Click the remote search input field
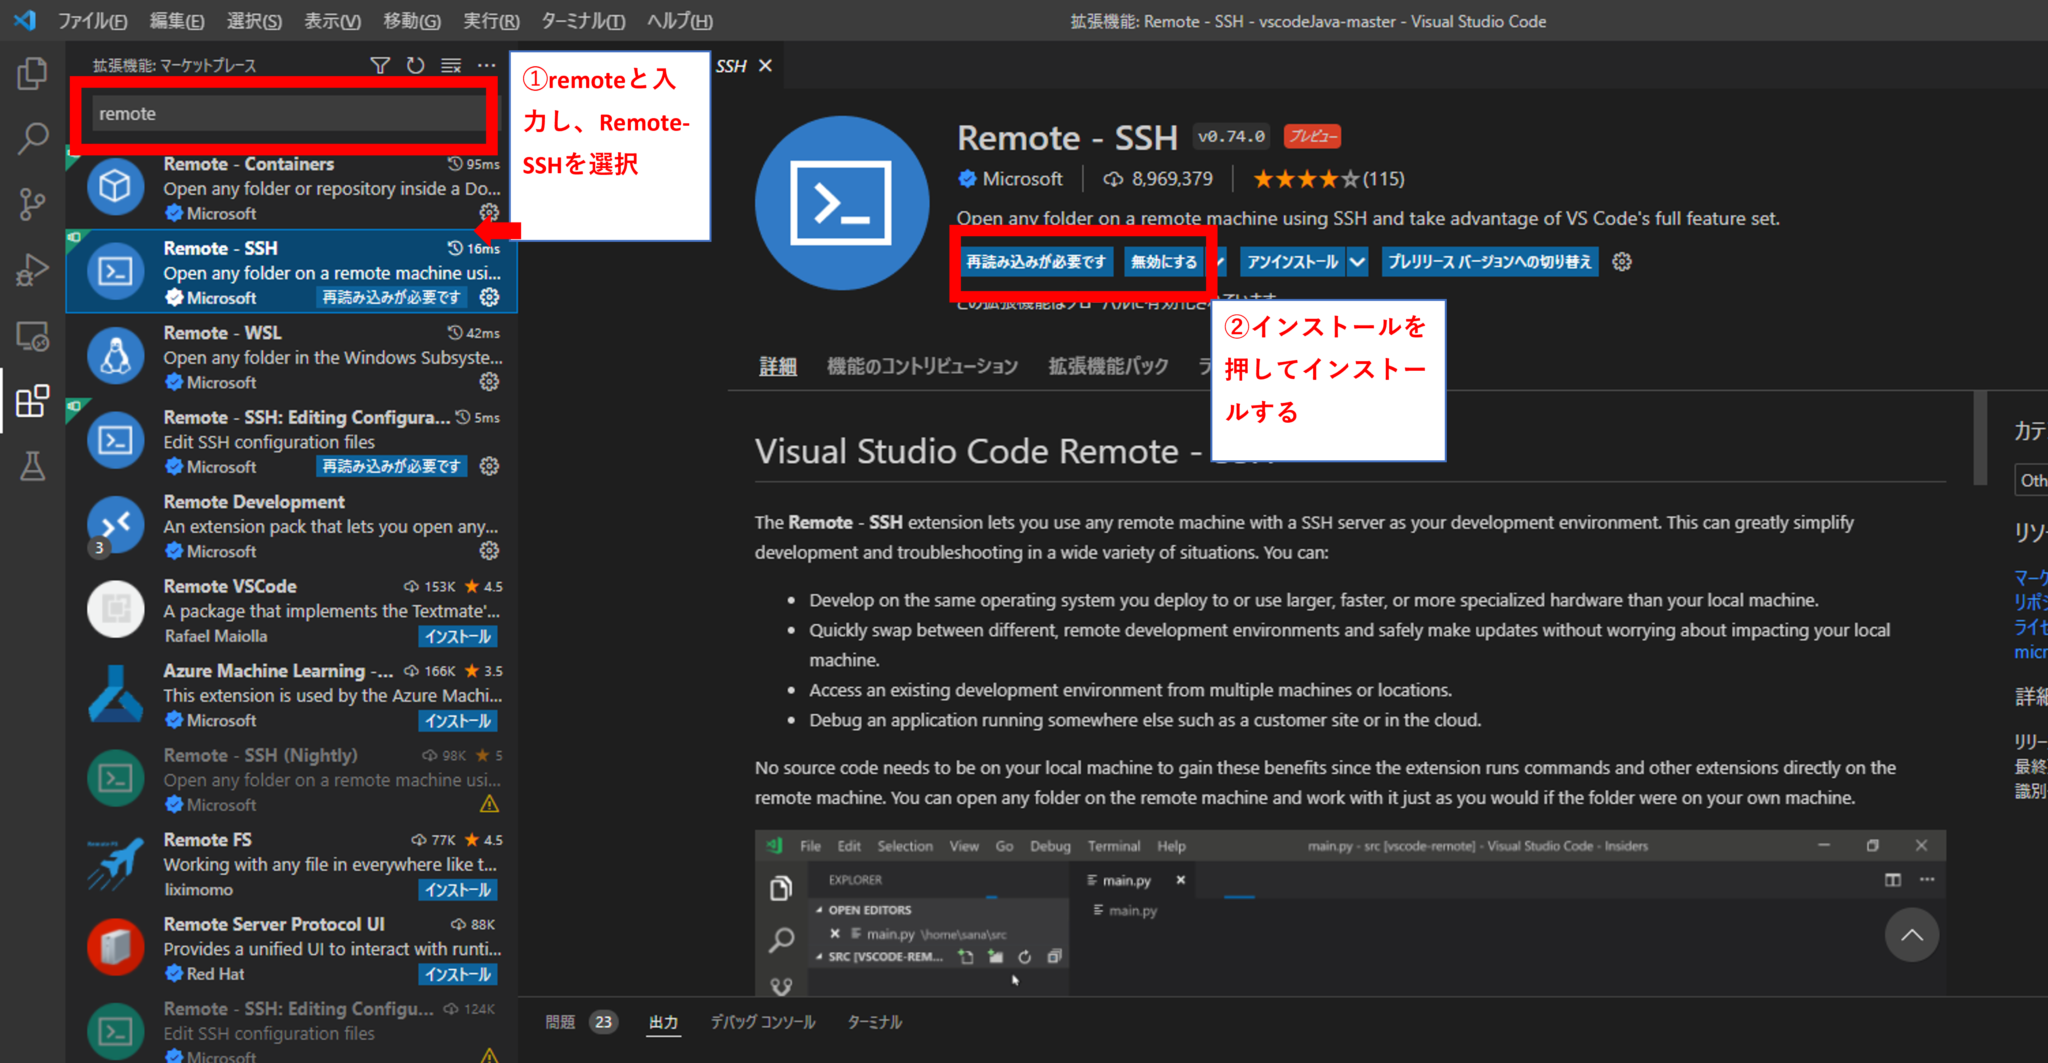 pos(287,113)
